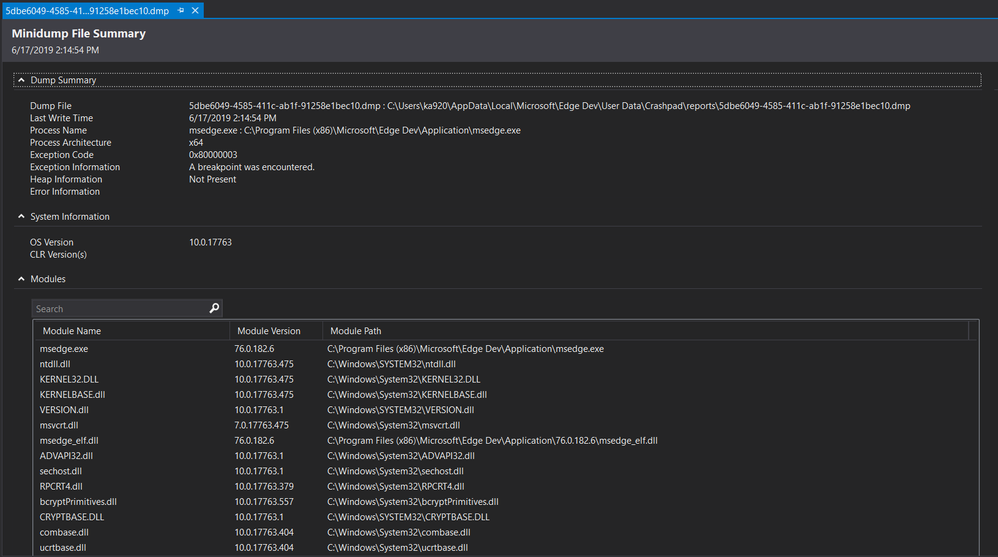Click version 10.0.17763.557 cell

click(264, 502)
